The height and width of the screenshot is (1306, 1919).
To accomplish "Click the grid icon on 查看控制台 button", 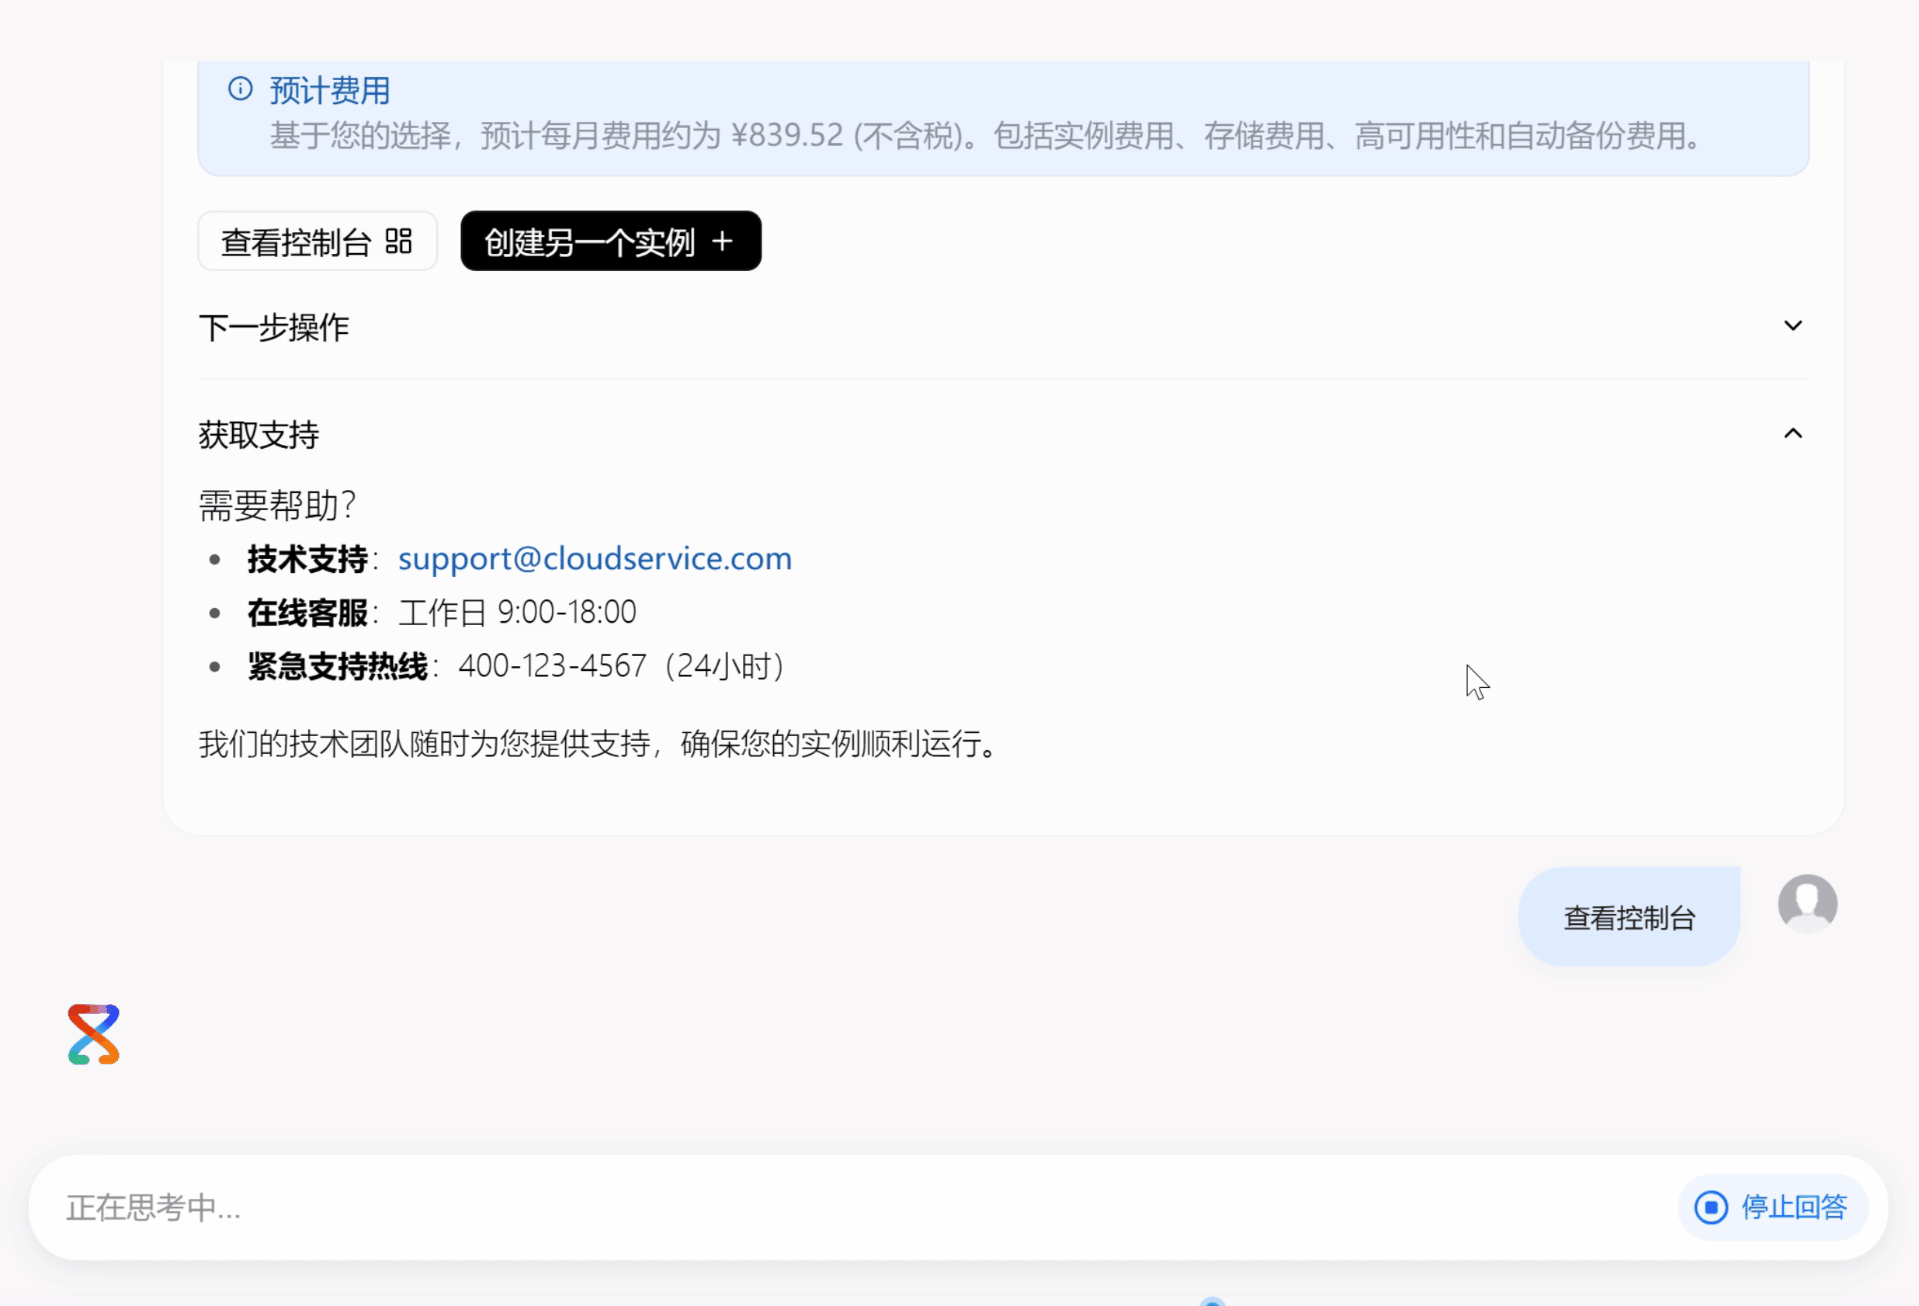I will click(x=398, y=241).
